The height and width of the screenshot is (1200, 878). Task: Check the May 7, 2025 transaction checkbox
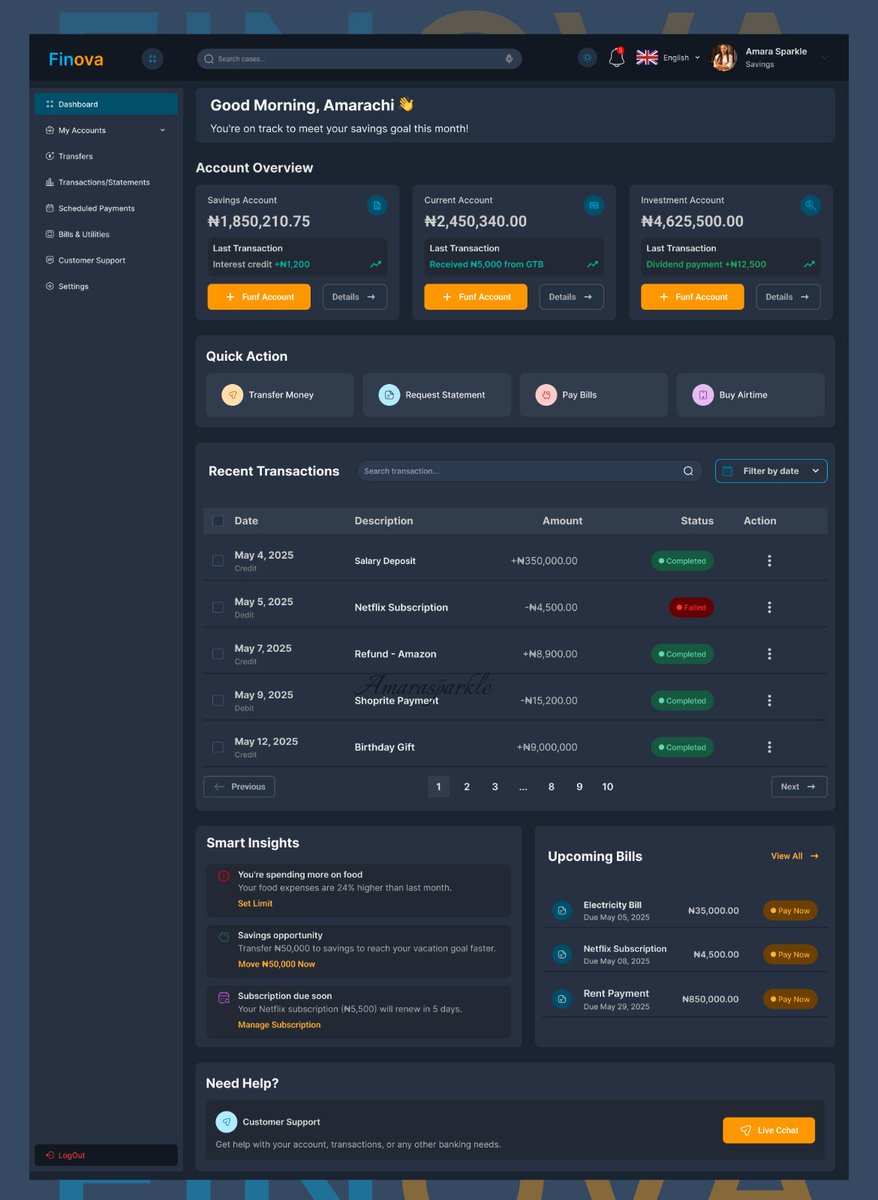[218, 654]
